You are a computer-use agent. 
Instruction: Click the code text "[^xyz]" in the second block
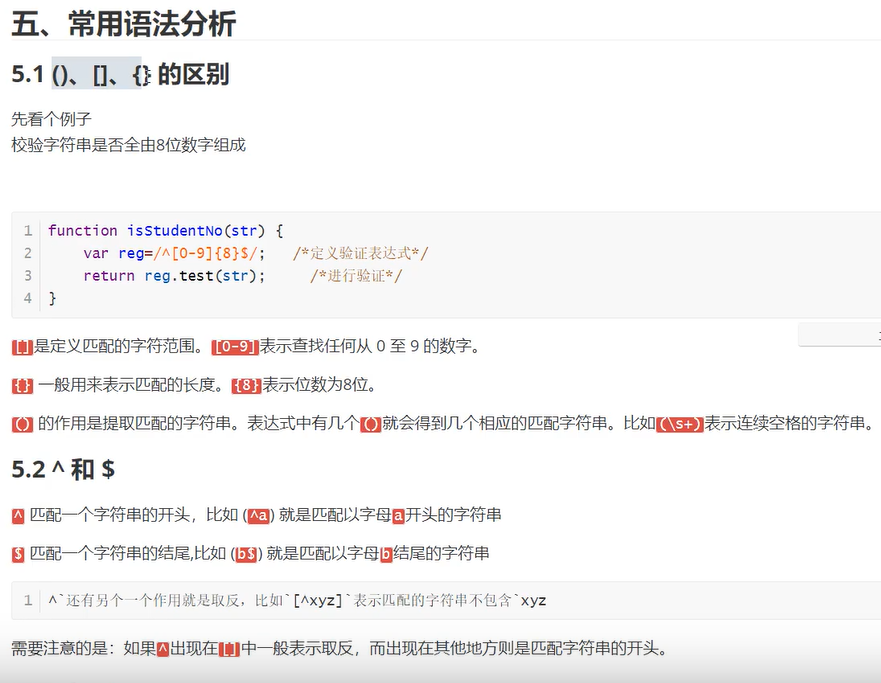(317, 600)
